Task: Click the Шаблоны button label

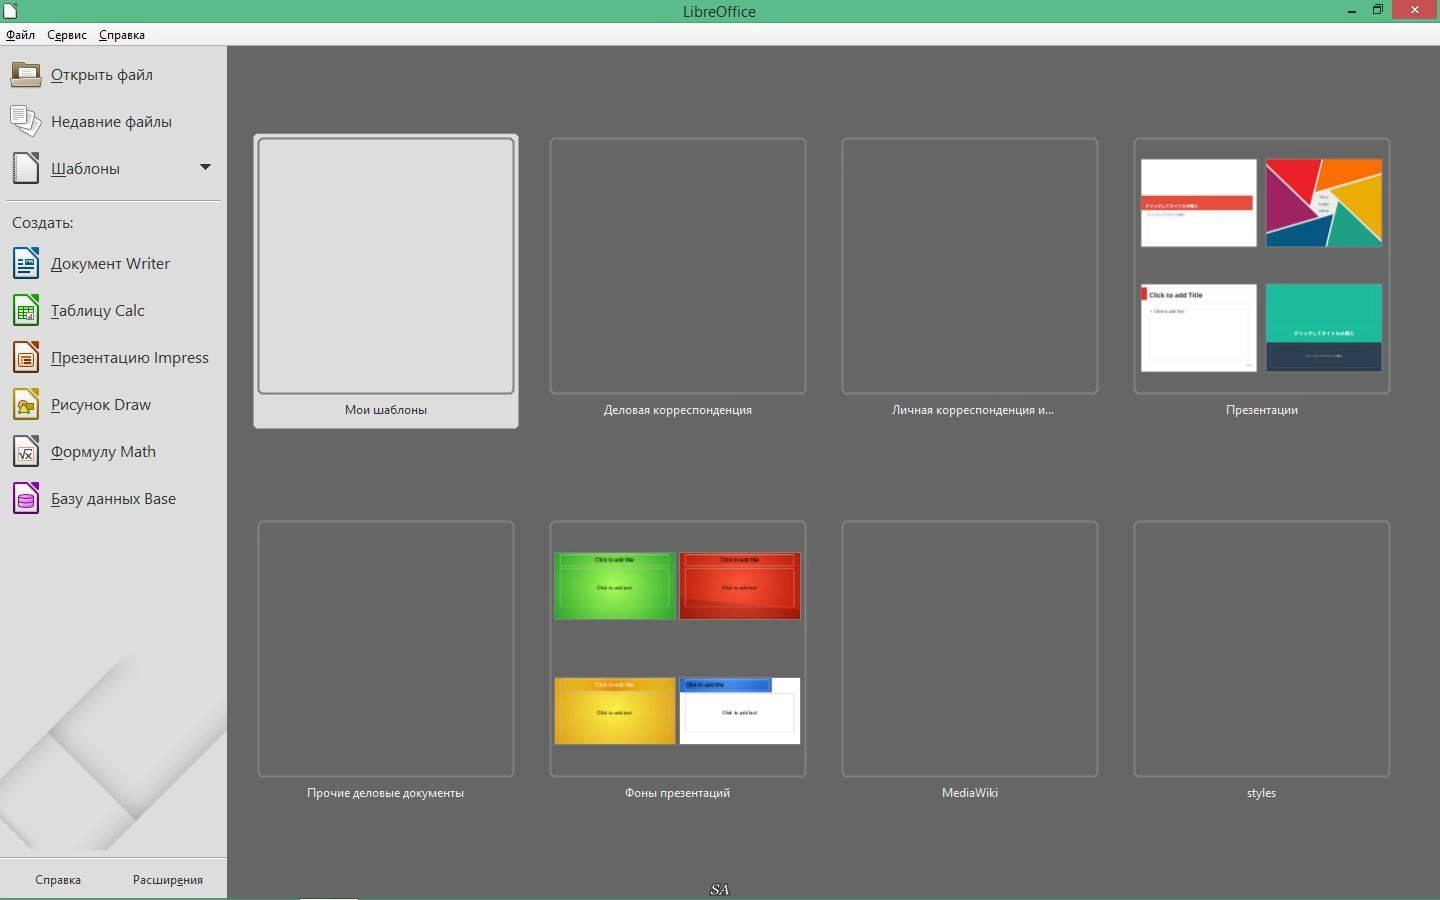Action: pyautogui.click(x=86, y=169)
